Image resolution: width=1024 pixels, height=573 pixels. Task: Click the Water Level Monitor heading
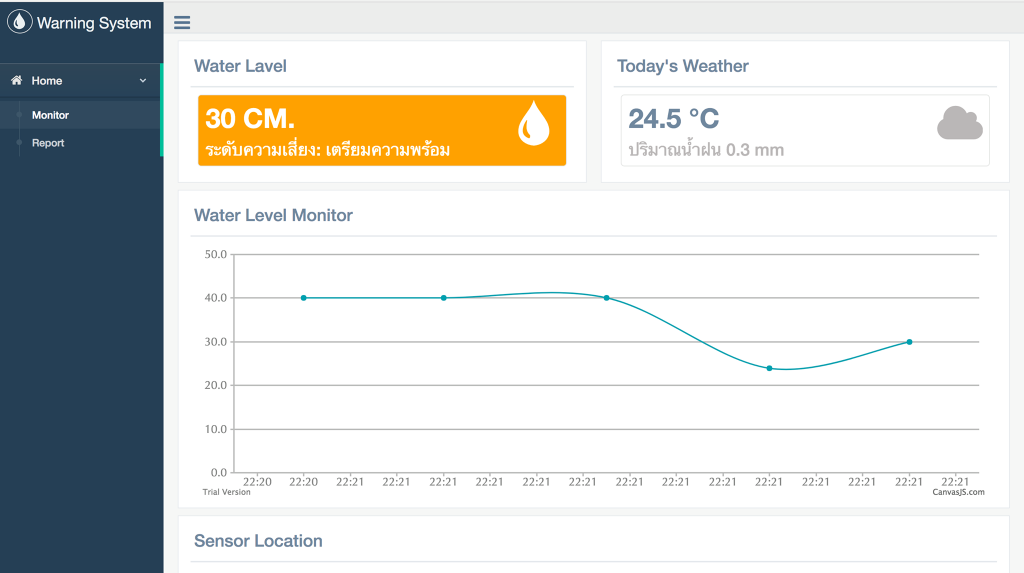pos(273,215)
